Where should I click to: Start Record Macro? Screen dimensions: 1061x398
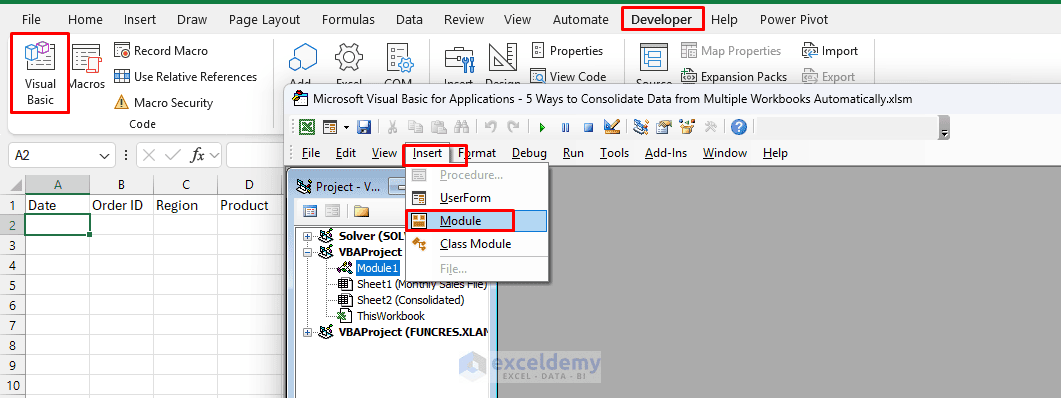tap(161, 51)
